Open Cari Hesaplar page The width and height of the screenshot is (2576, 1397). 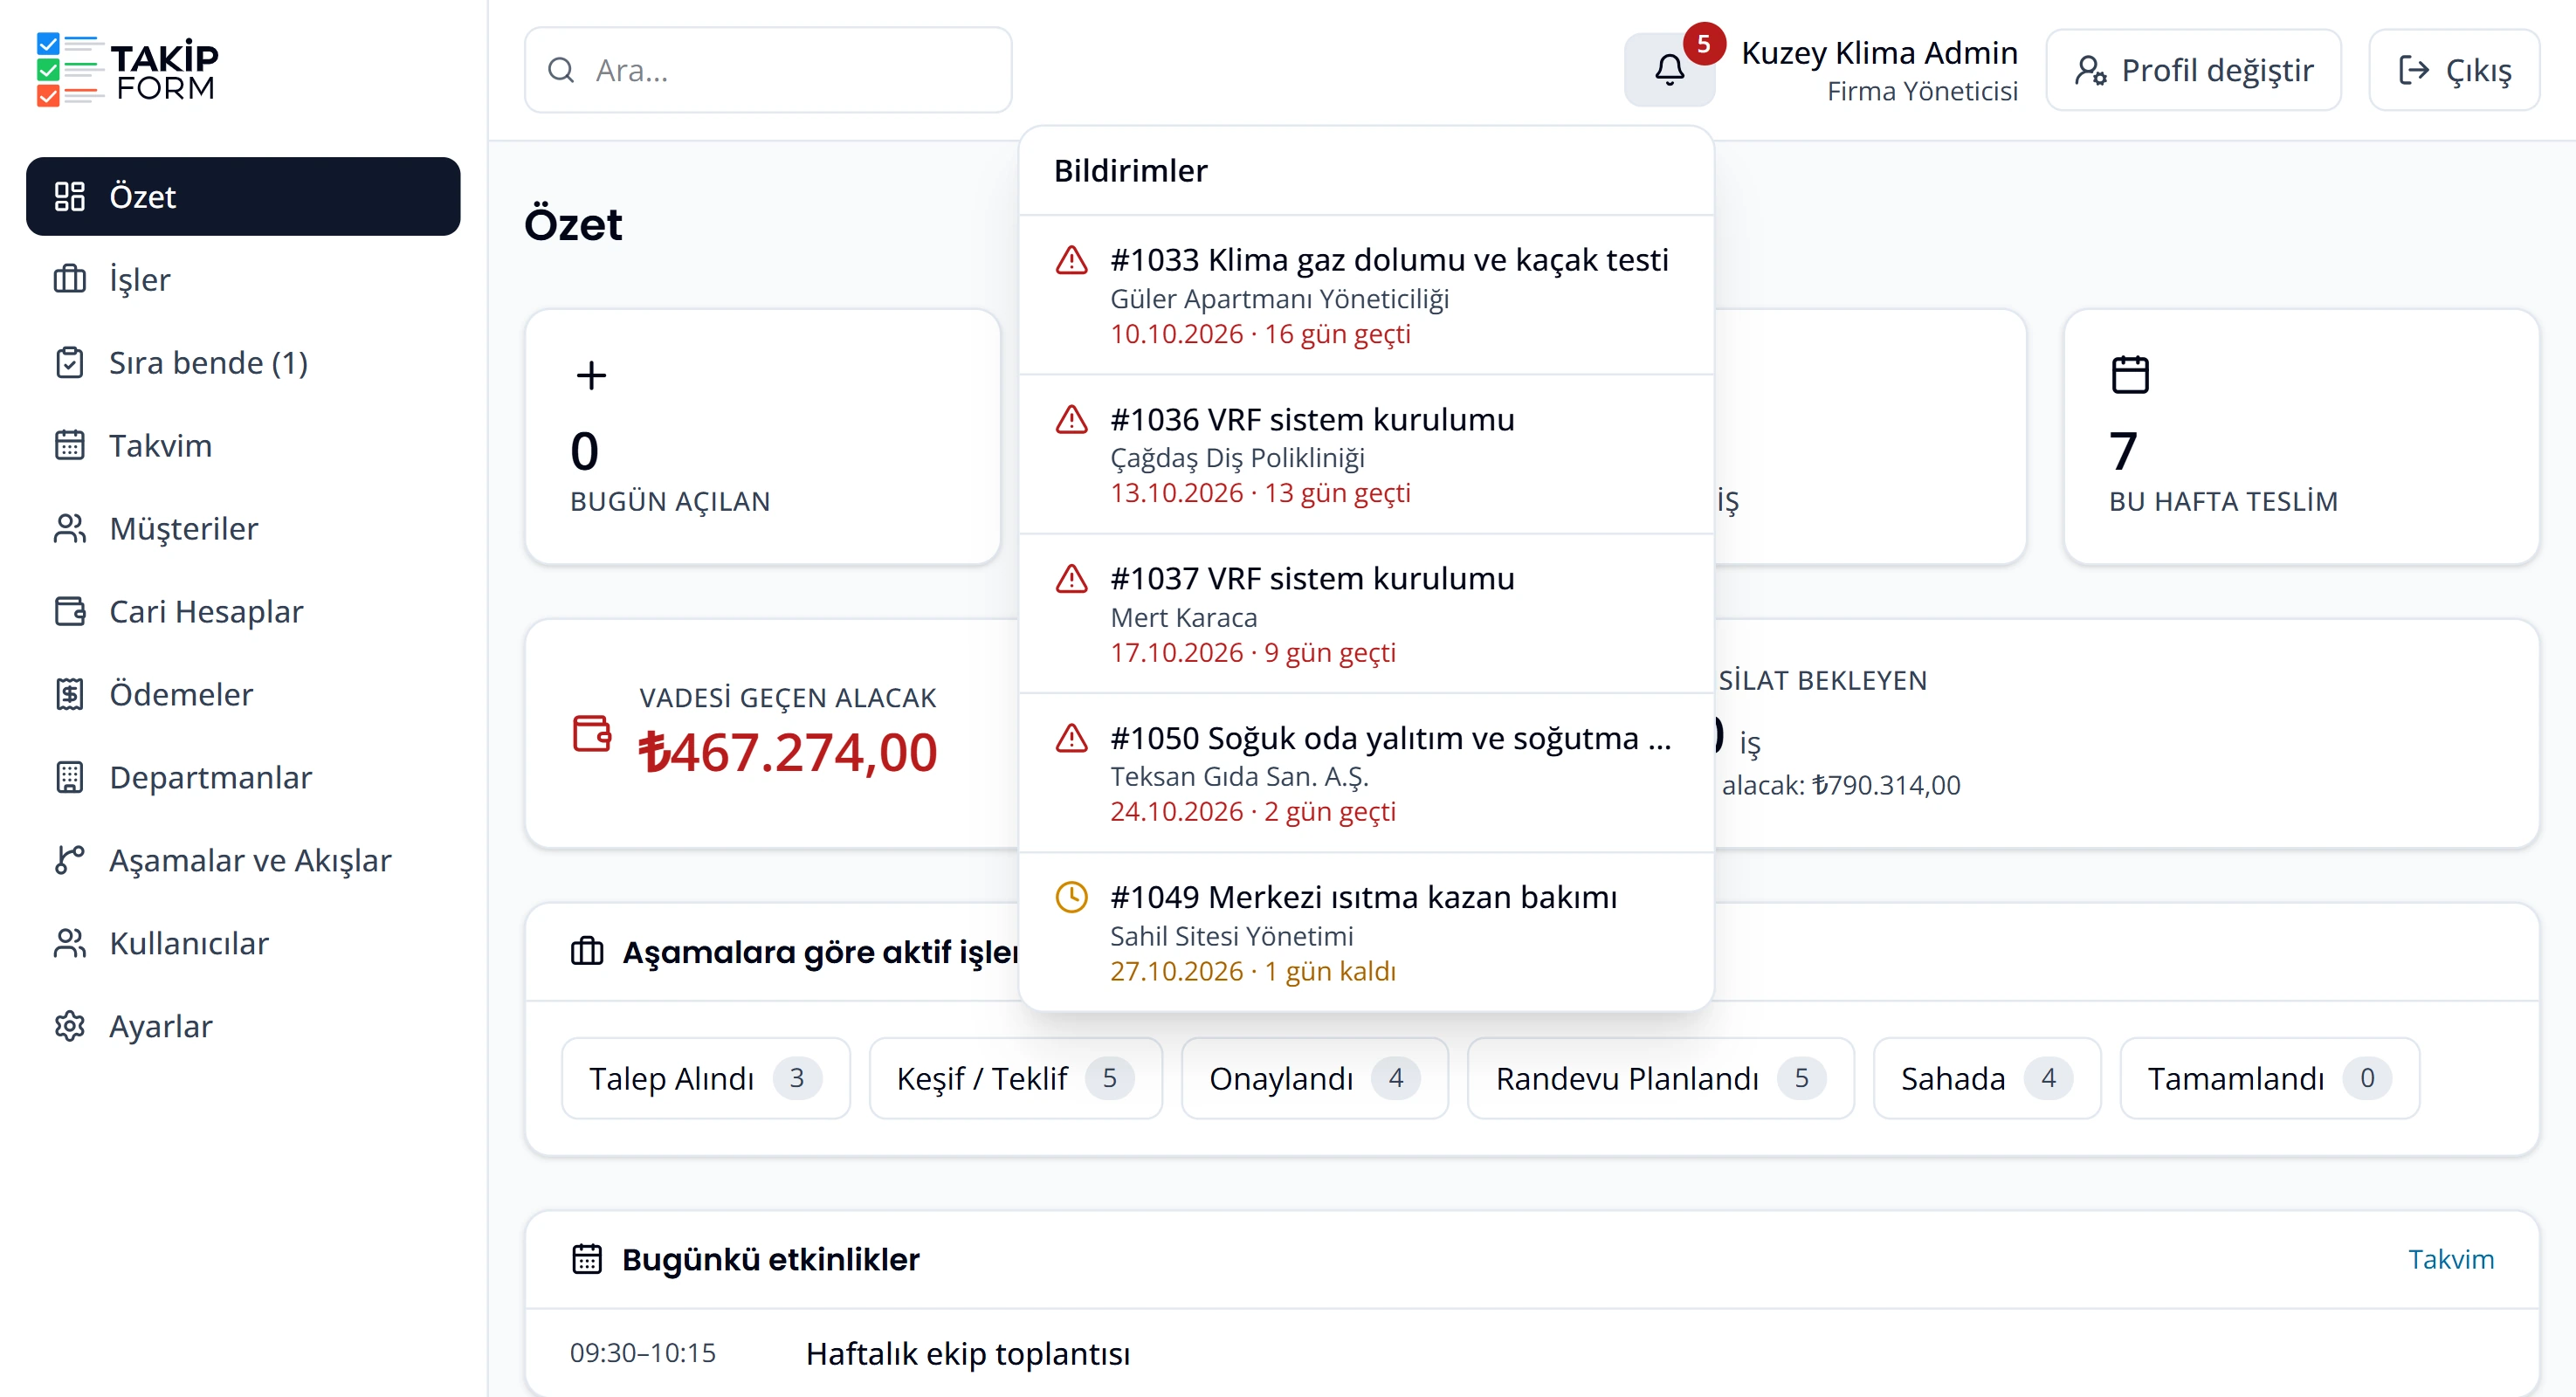click(243, 611)
